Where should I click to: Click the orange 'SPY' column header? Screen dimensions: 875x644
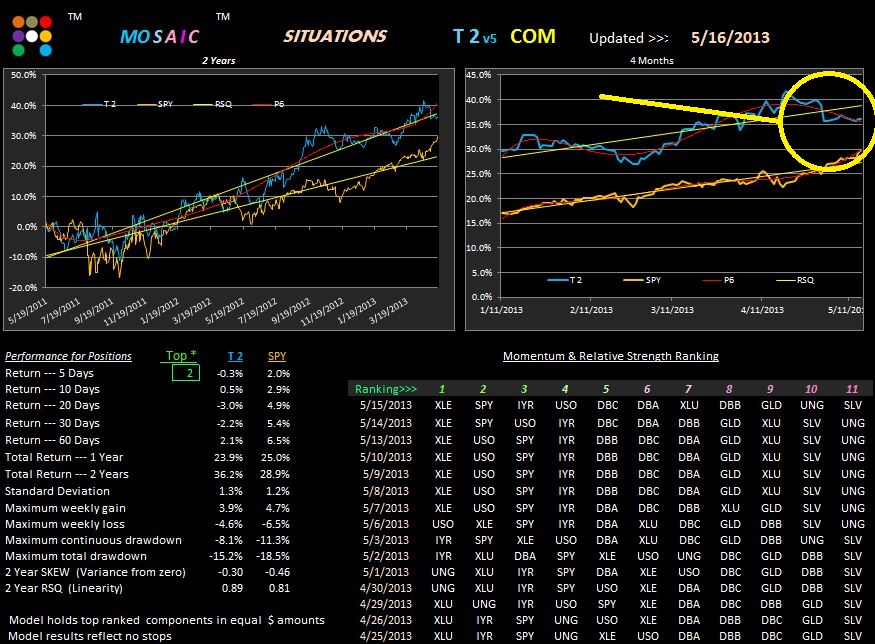coord(277,356)
